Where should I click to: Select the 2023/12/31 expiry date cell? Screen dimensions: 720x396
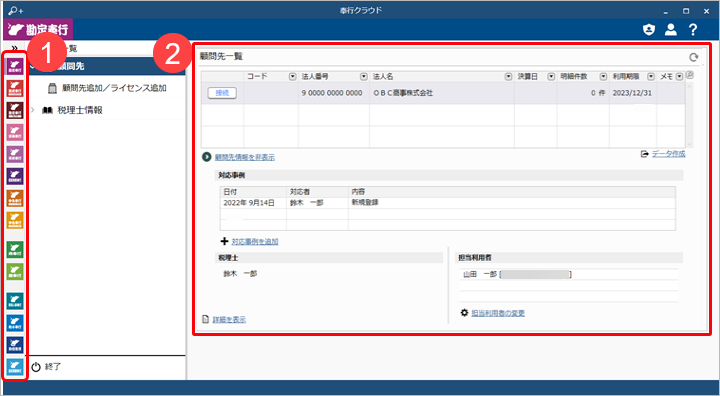(633, 93)
